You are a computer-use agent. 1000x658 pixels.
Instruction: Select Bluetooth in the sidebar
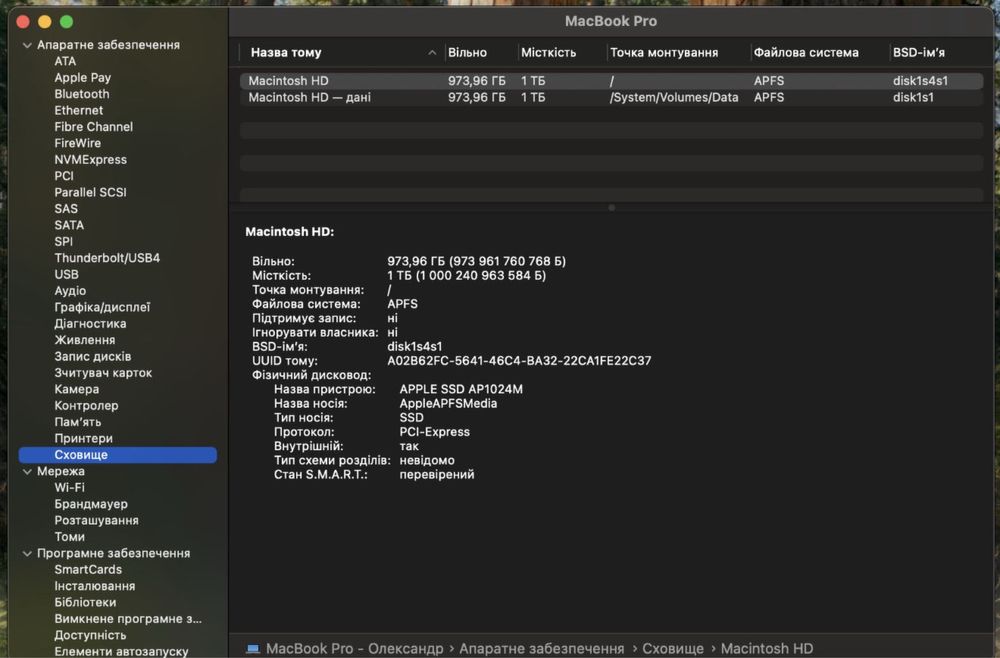pyautogui.click(x=82, y=94)
